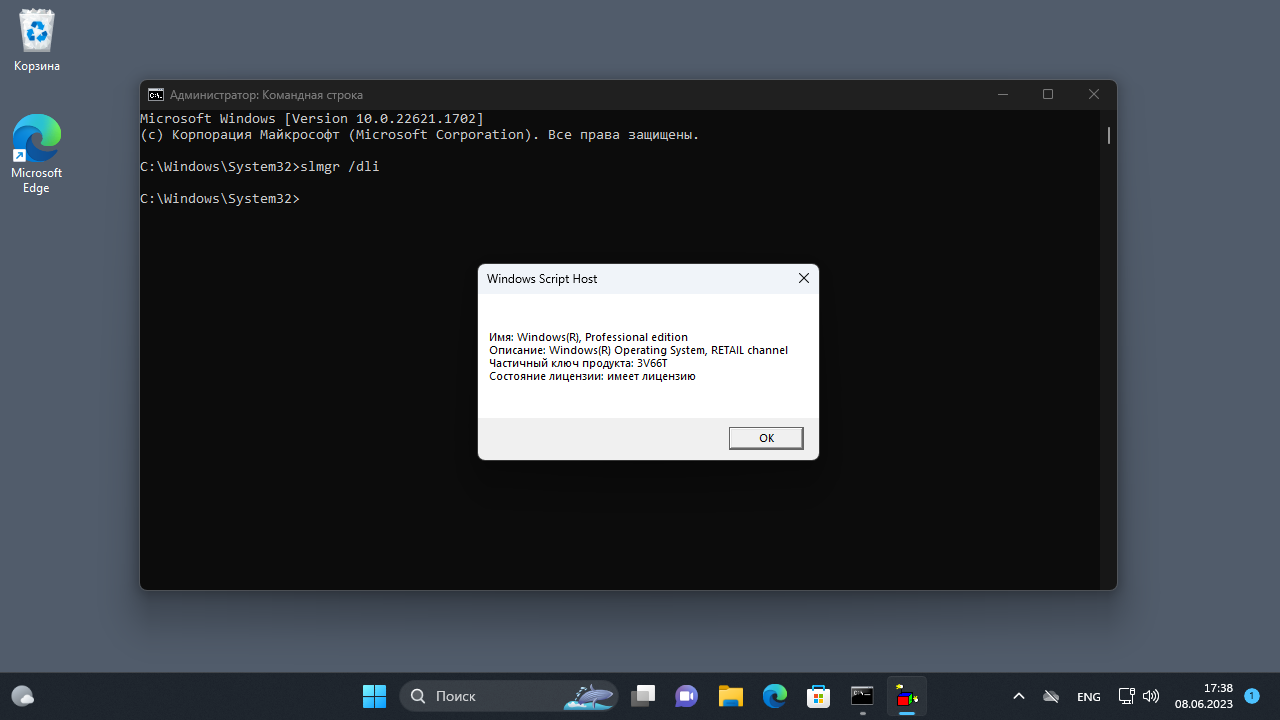This screenshot has height=720, width=1280.
Task: Click the partial product key line 3V66T
Action: (578, 363)
